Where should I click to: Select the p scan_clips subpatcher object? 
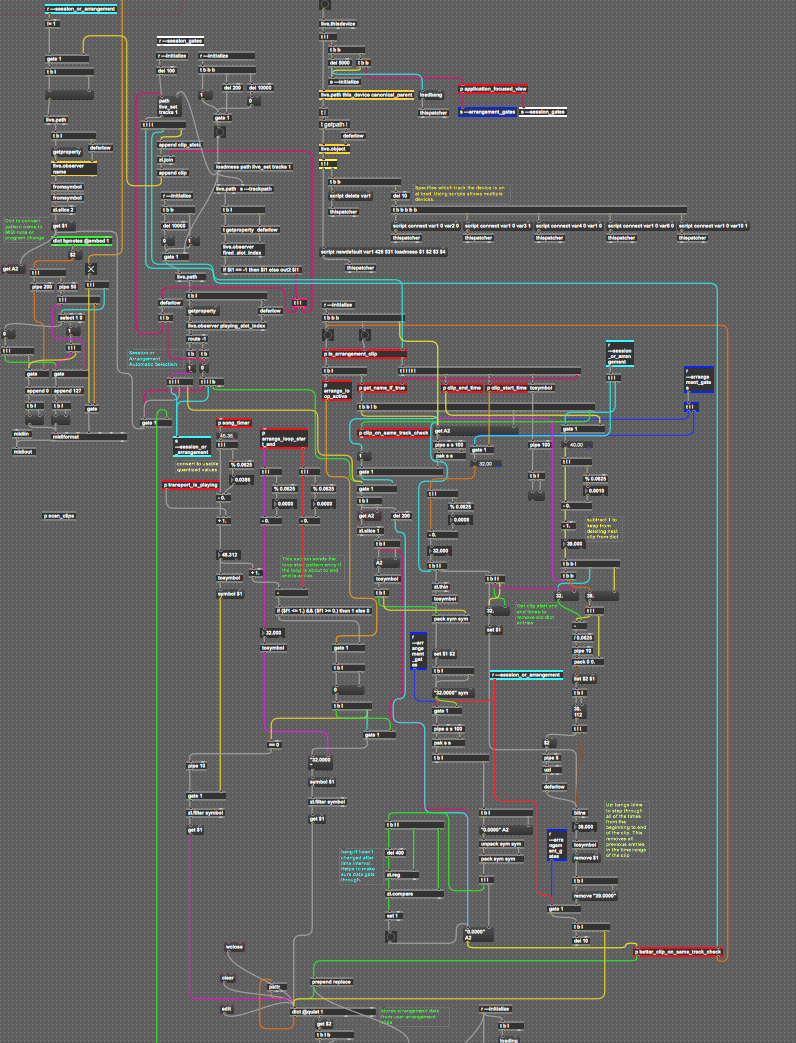[59, 516]
